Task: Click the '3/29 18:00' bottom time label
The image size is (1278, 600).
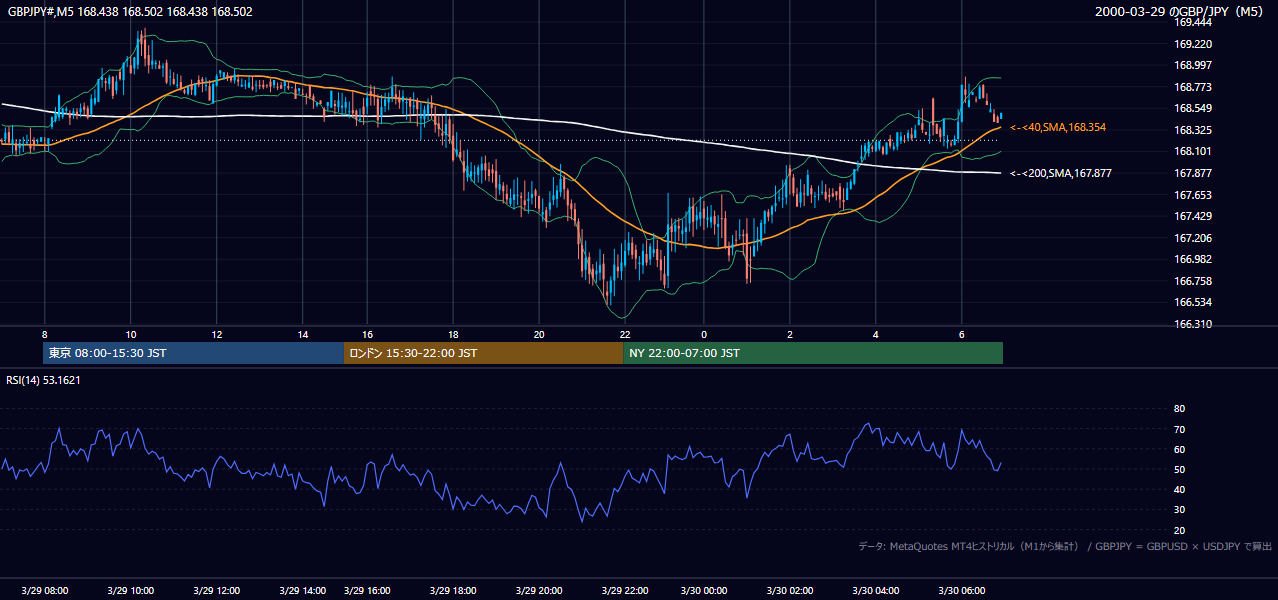Action: click(x=451, y=590)
